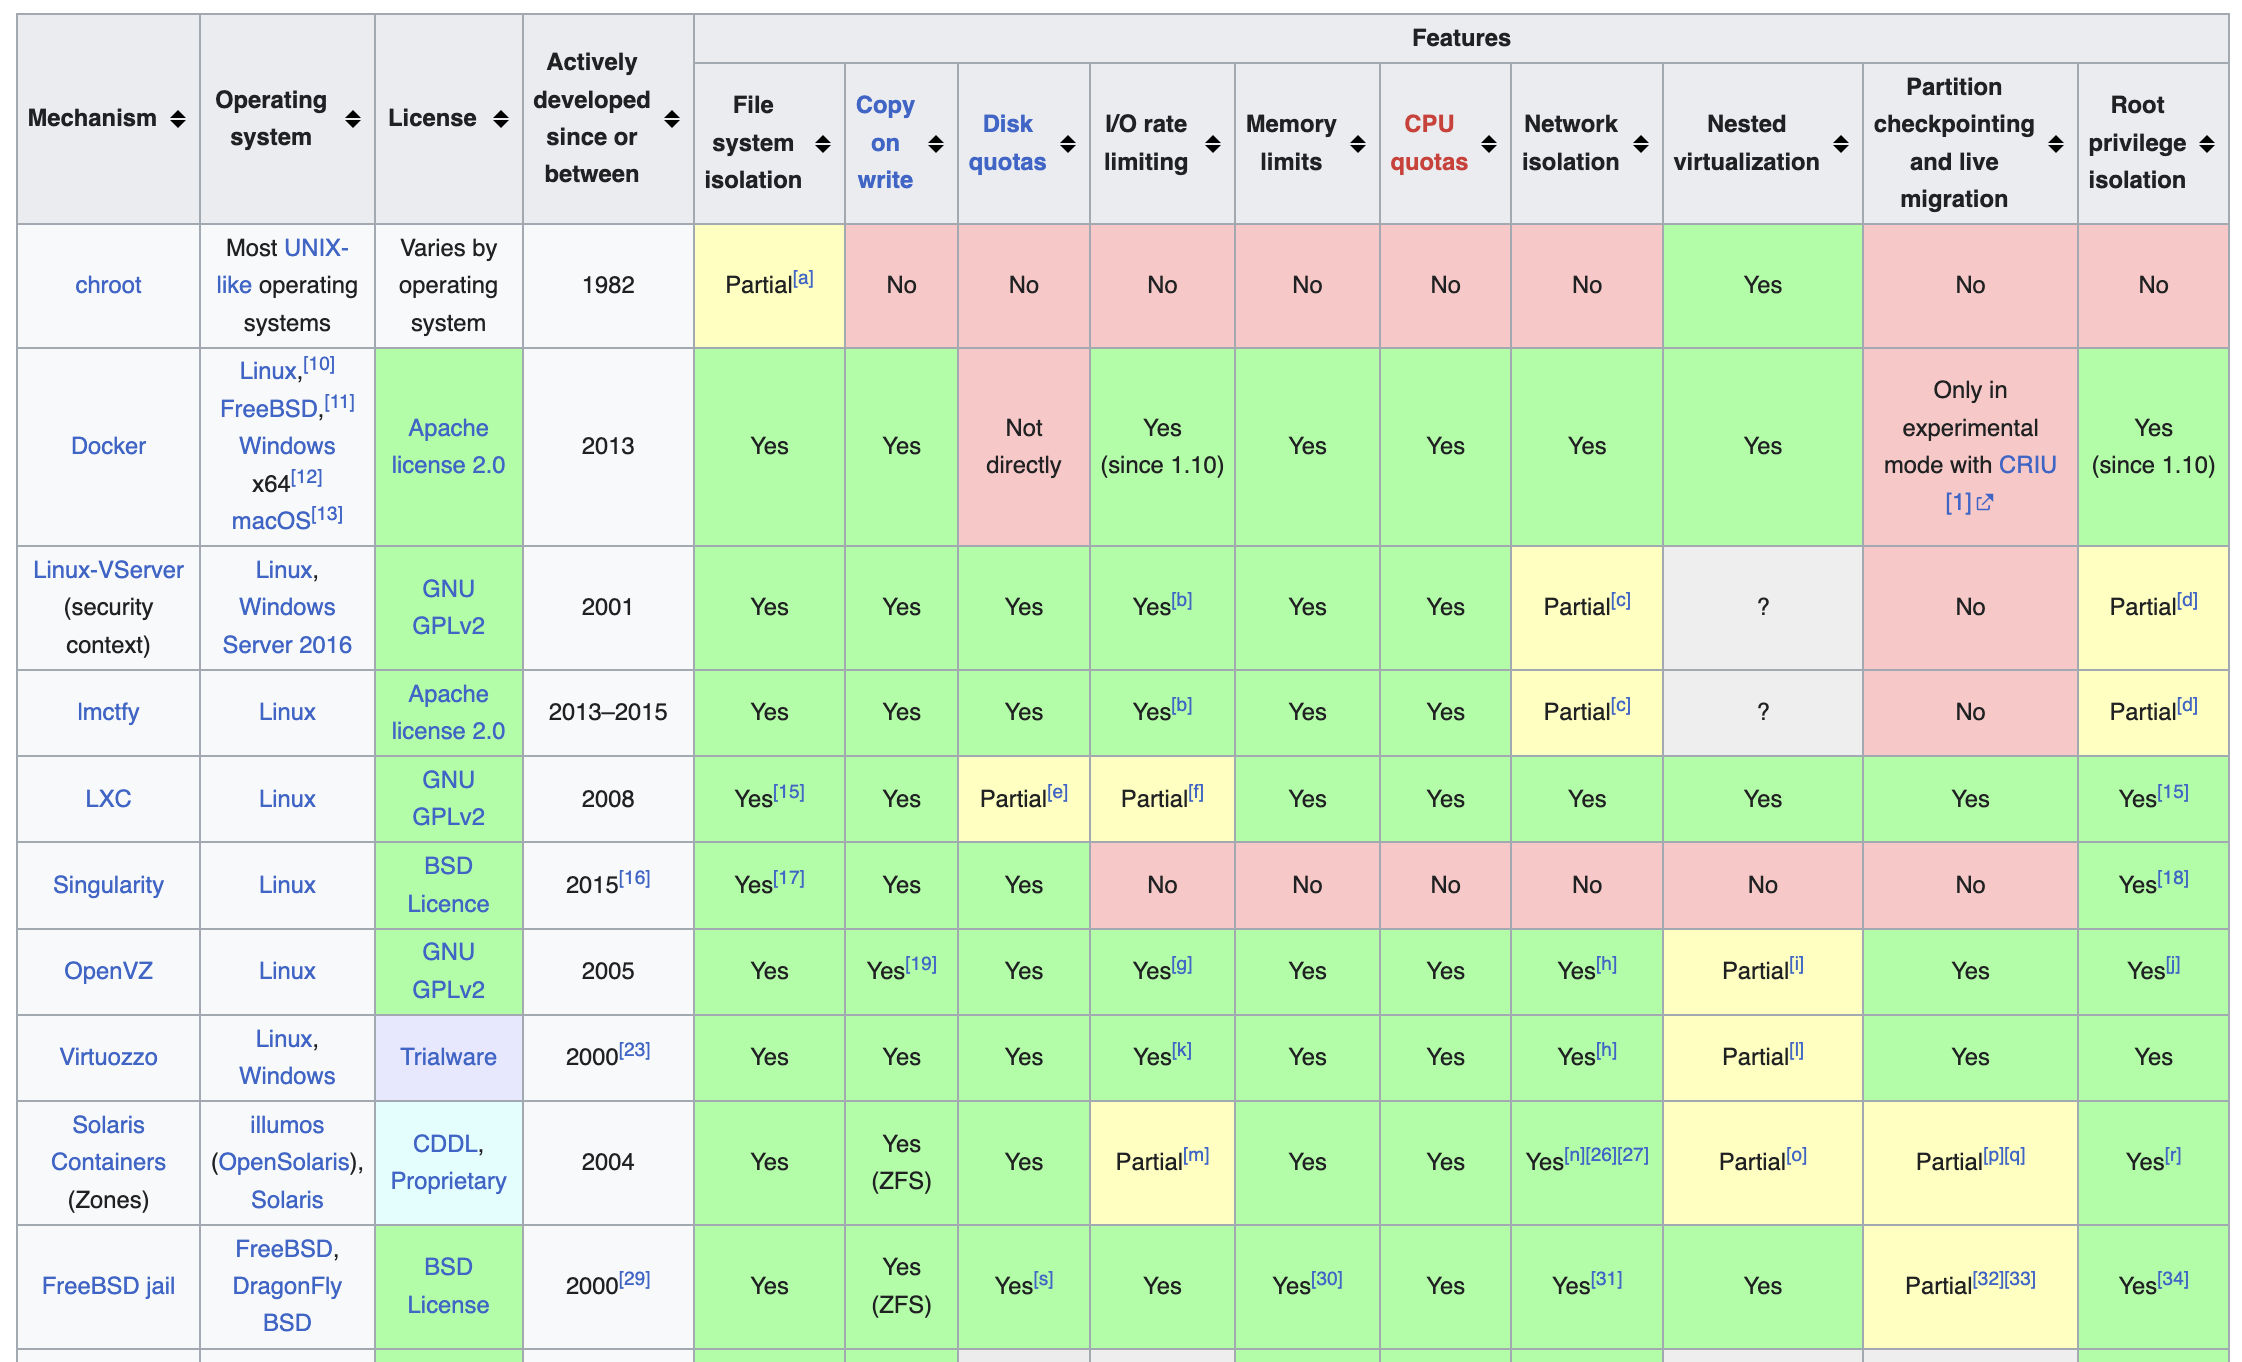Click citation [16] beside Singularity 2015
2242x1362 pixels.
[x=634, y=878]
